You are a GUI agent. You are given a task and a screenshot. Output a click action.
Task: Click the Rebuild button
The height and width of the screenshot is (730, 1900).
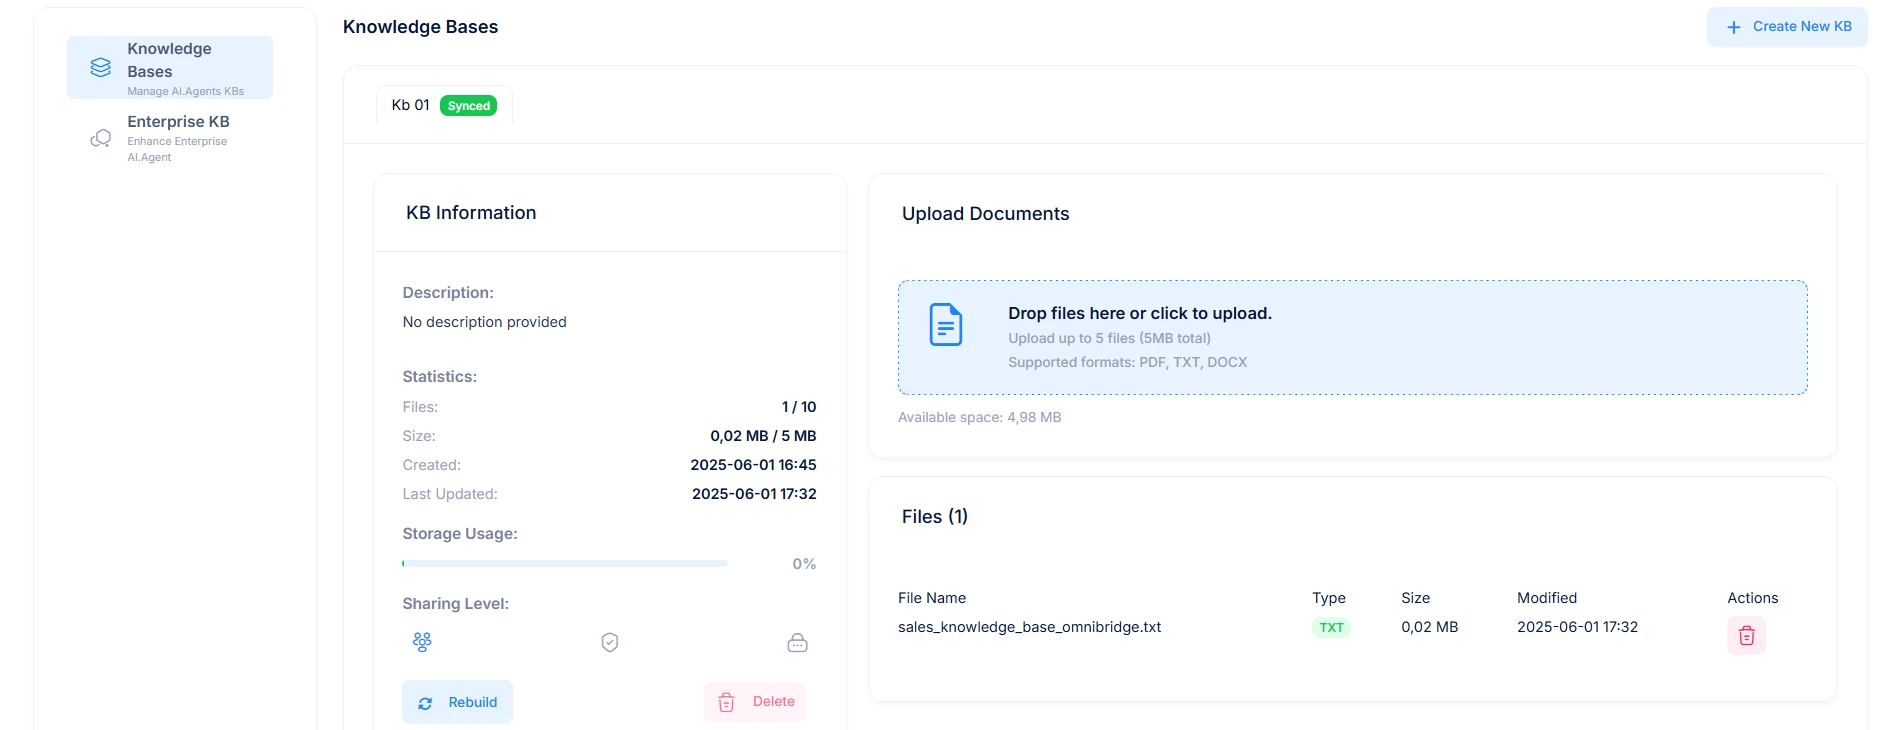coord(457,702)
